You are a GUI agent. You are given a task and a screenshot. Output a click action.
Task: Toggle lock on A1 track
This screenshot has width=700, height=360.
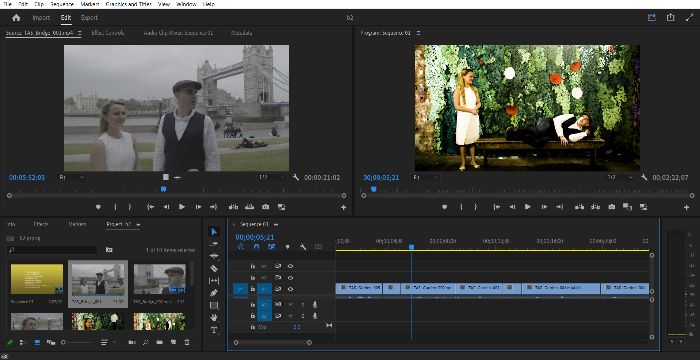(252, 304)
